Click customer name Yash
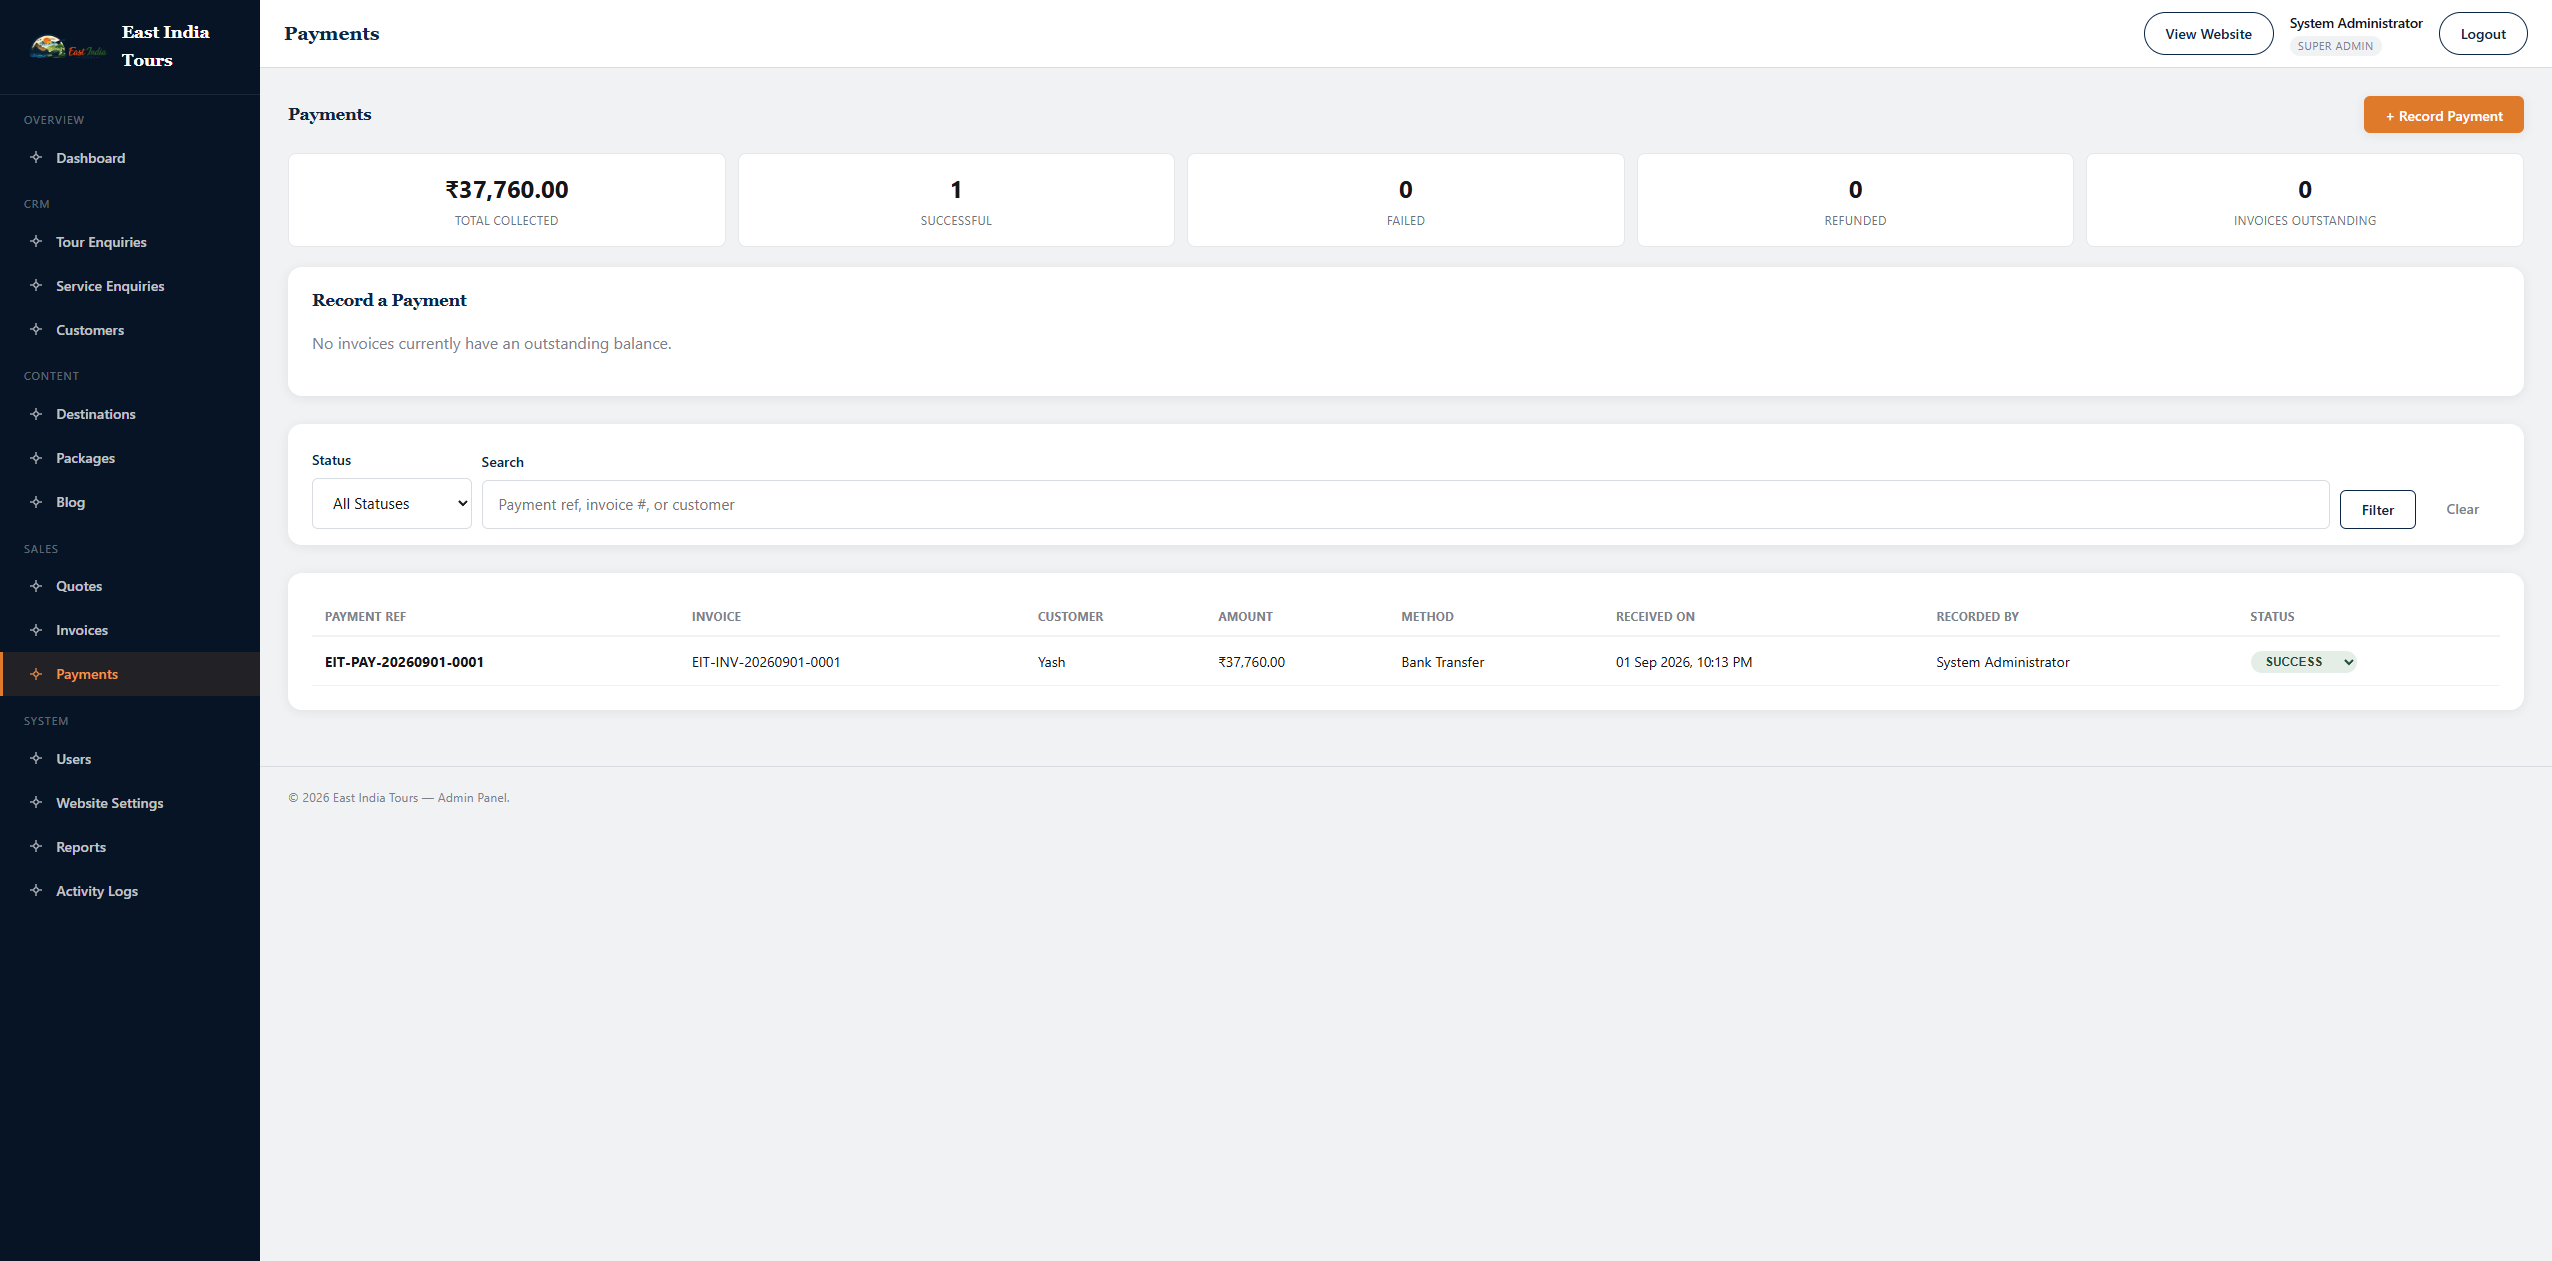The width and height of the screenshot is (2552, 1261). (x=1051, y=662)
